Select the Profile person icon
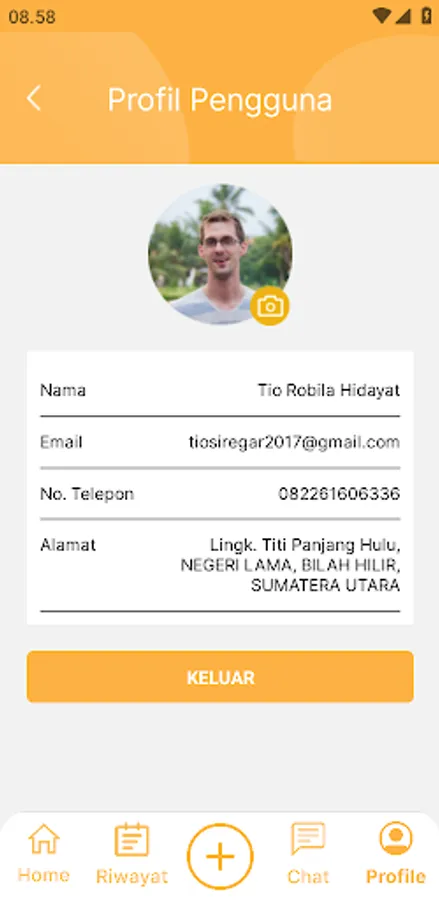Viewport: 439px width, 900px height. coord(396,839)
